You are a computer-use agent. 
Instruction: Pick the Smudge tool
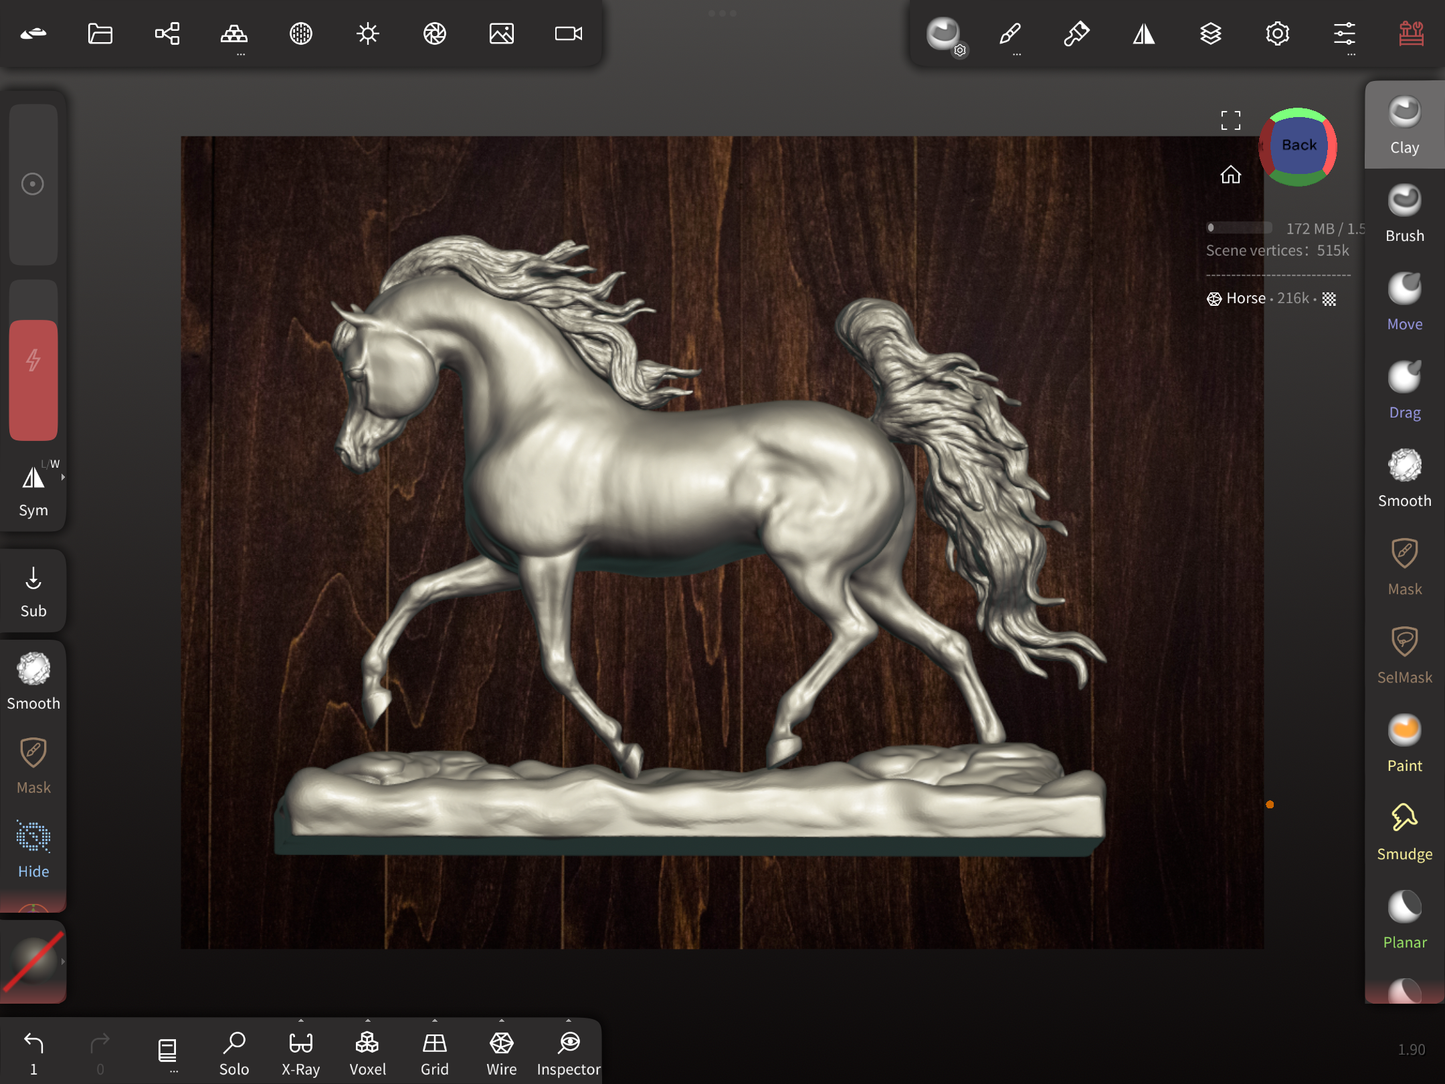click(1404, 831)
